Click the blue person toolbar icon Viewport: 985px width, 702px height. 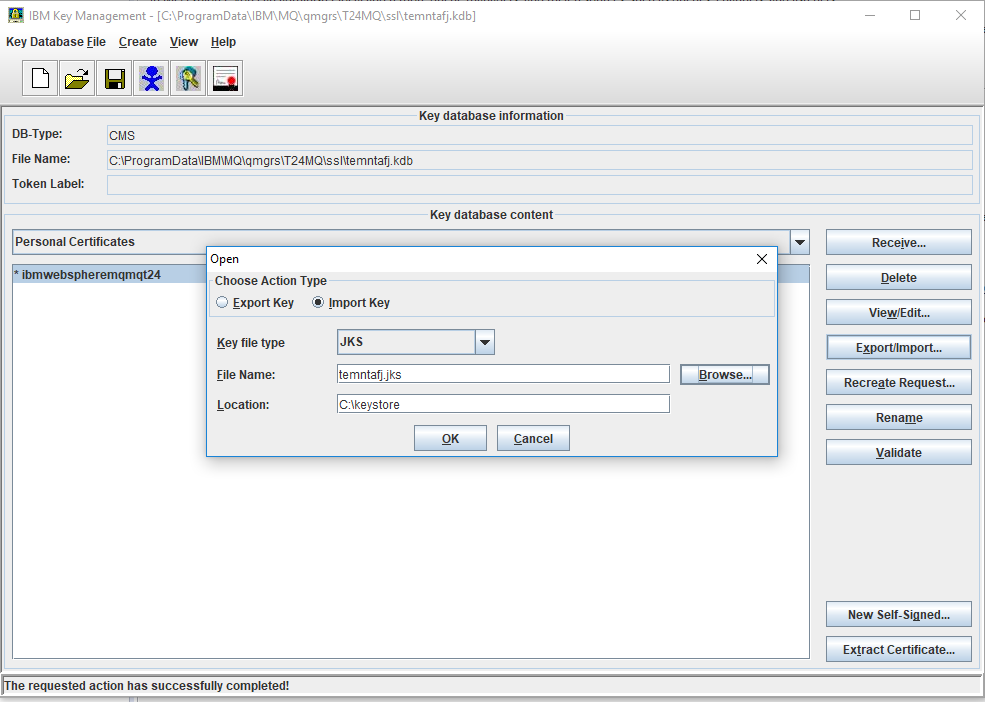click(x=151, y=79)
